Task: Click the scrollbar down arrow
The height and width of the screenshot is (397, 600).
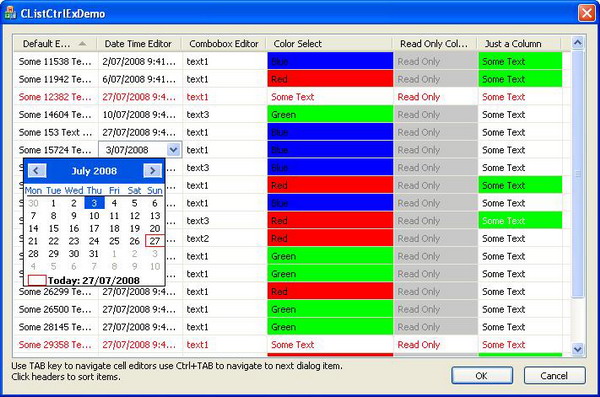Action: pos(577,349)
